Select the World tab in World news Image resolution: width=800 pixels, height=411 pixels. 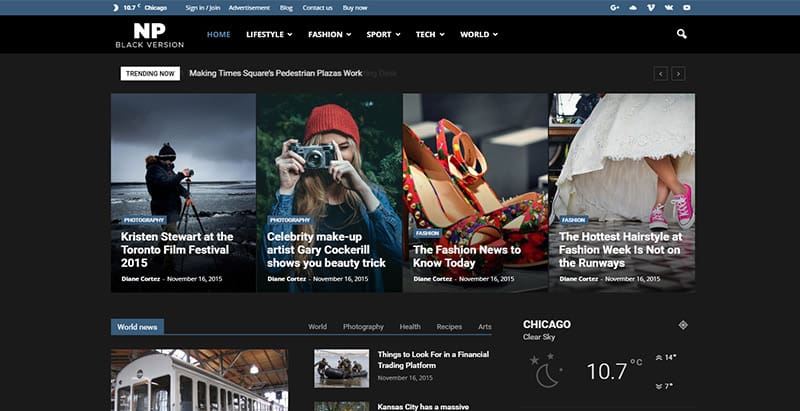tap(317, 326)
